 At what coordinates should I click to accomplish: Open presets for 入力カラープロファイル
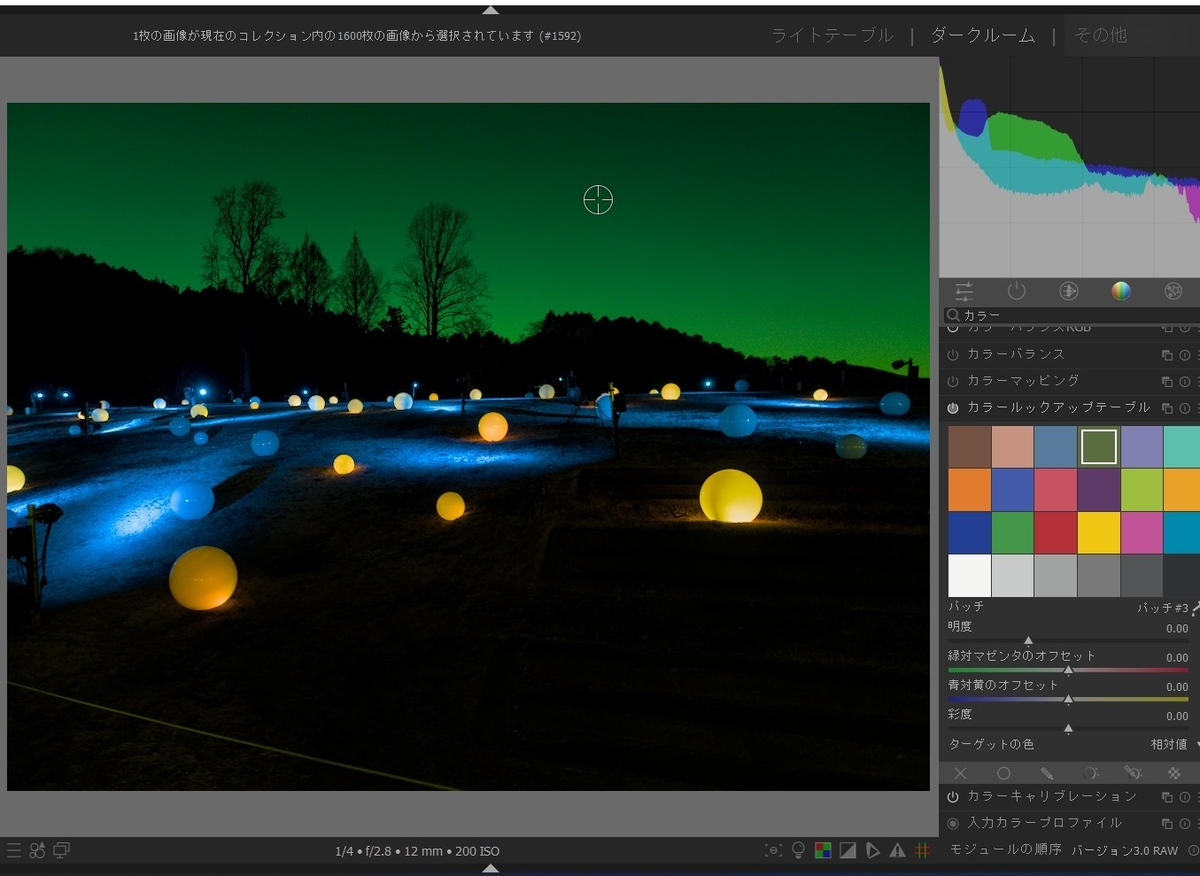(x=1197, y=823)
